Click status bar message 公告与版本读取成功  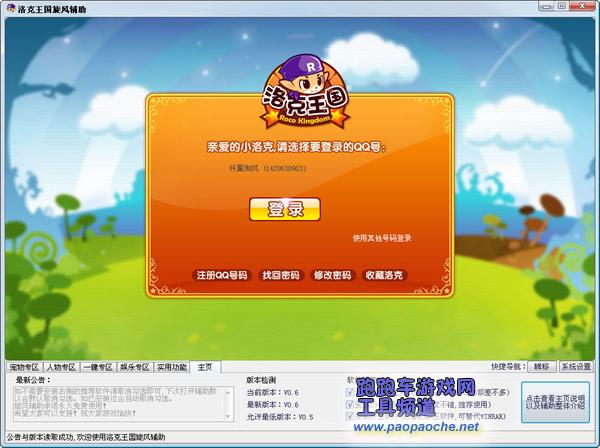click(86, 437)
